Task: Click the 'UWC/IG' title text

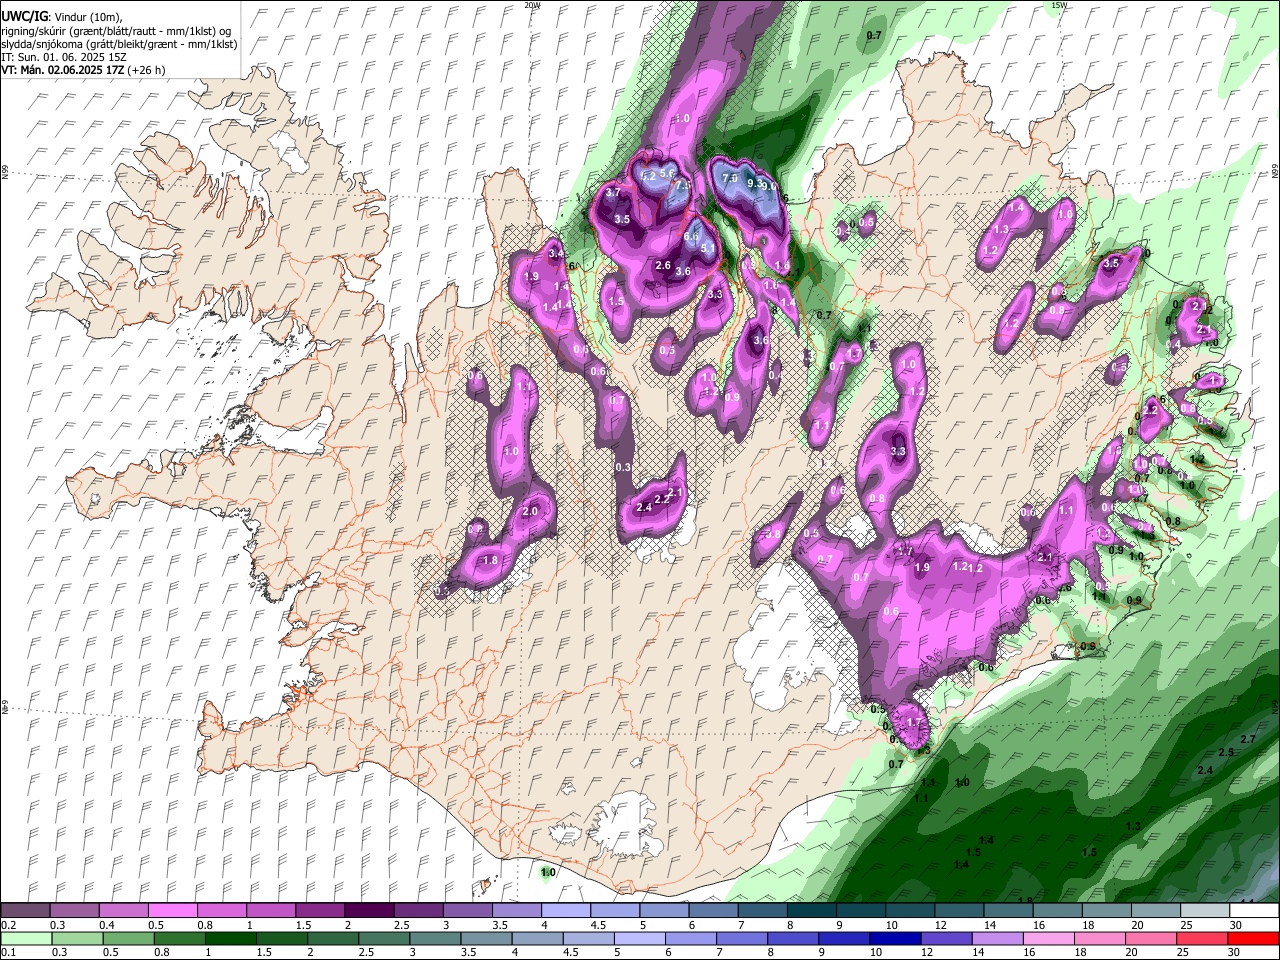Action: pos(23,16)
